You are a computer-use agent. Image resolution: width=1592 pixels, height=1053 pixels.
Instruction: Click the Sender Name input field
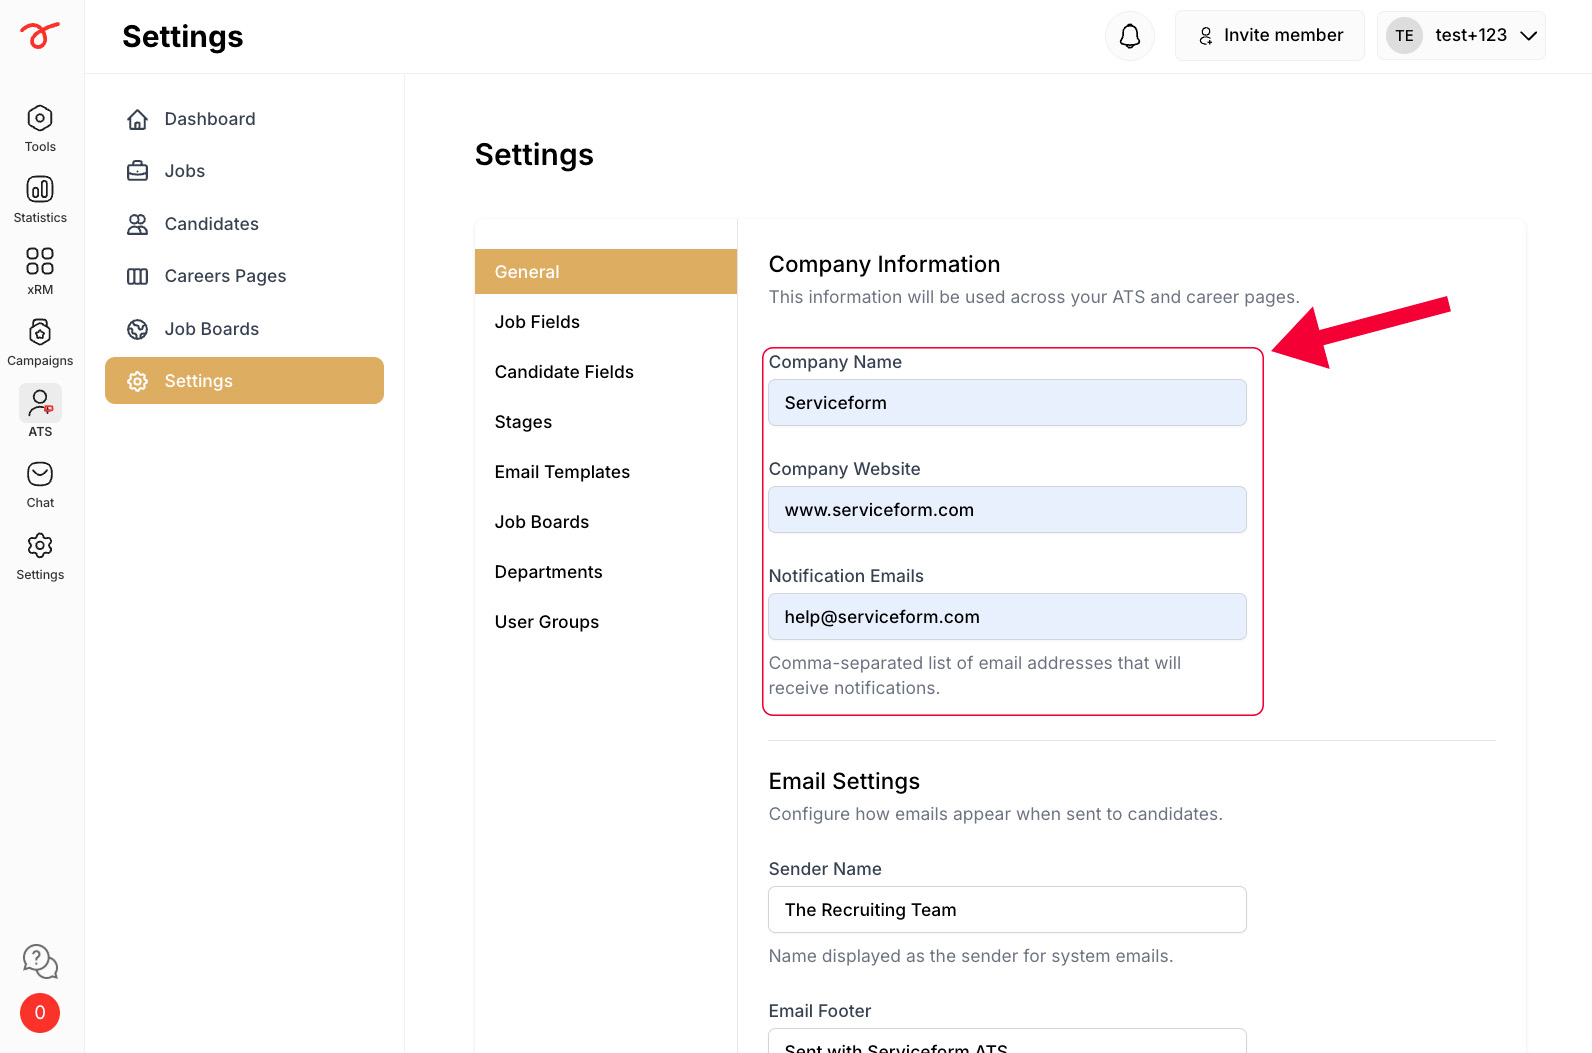click(1007, 910)
